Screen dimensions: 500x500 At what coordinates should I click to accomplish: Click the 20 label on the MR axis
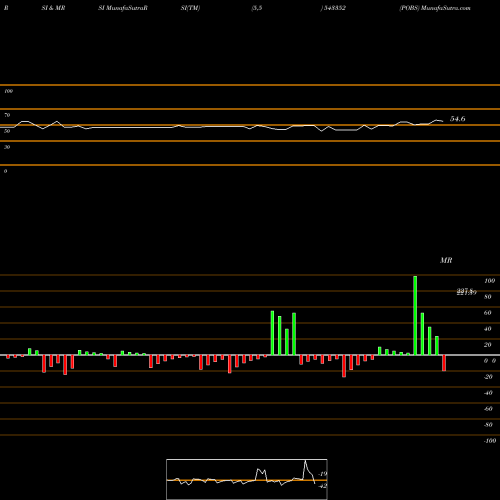coord(488,345)
